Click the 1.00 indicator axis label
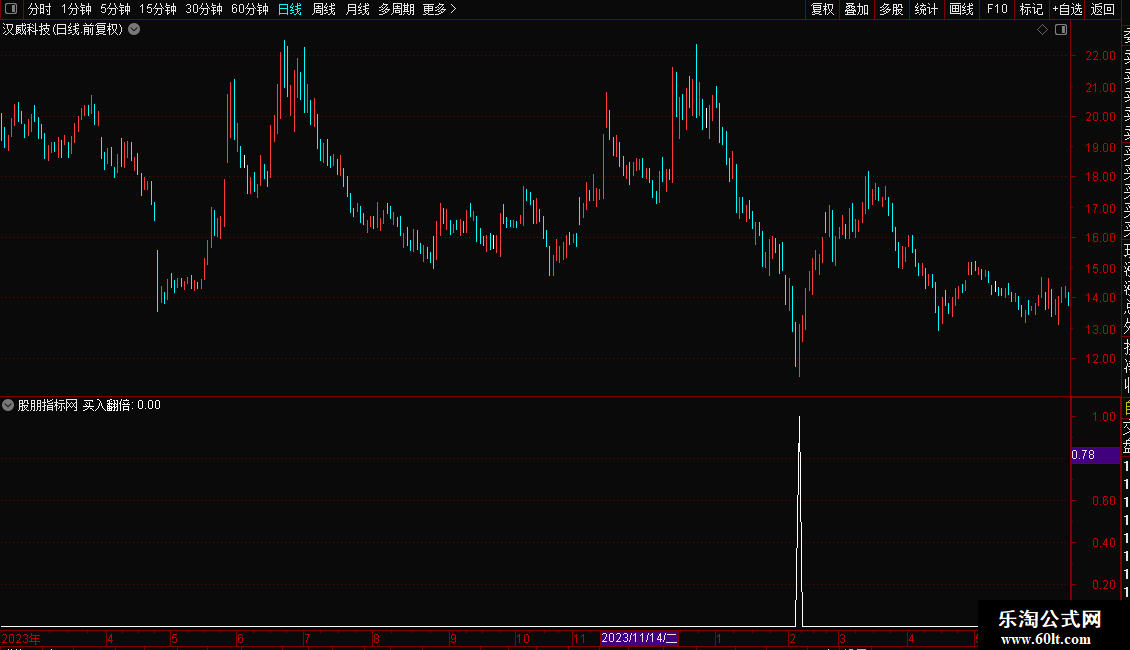 click(x=1103, y=417)
